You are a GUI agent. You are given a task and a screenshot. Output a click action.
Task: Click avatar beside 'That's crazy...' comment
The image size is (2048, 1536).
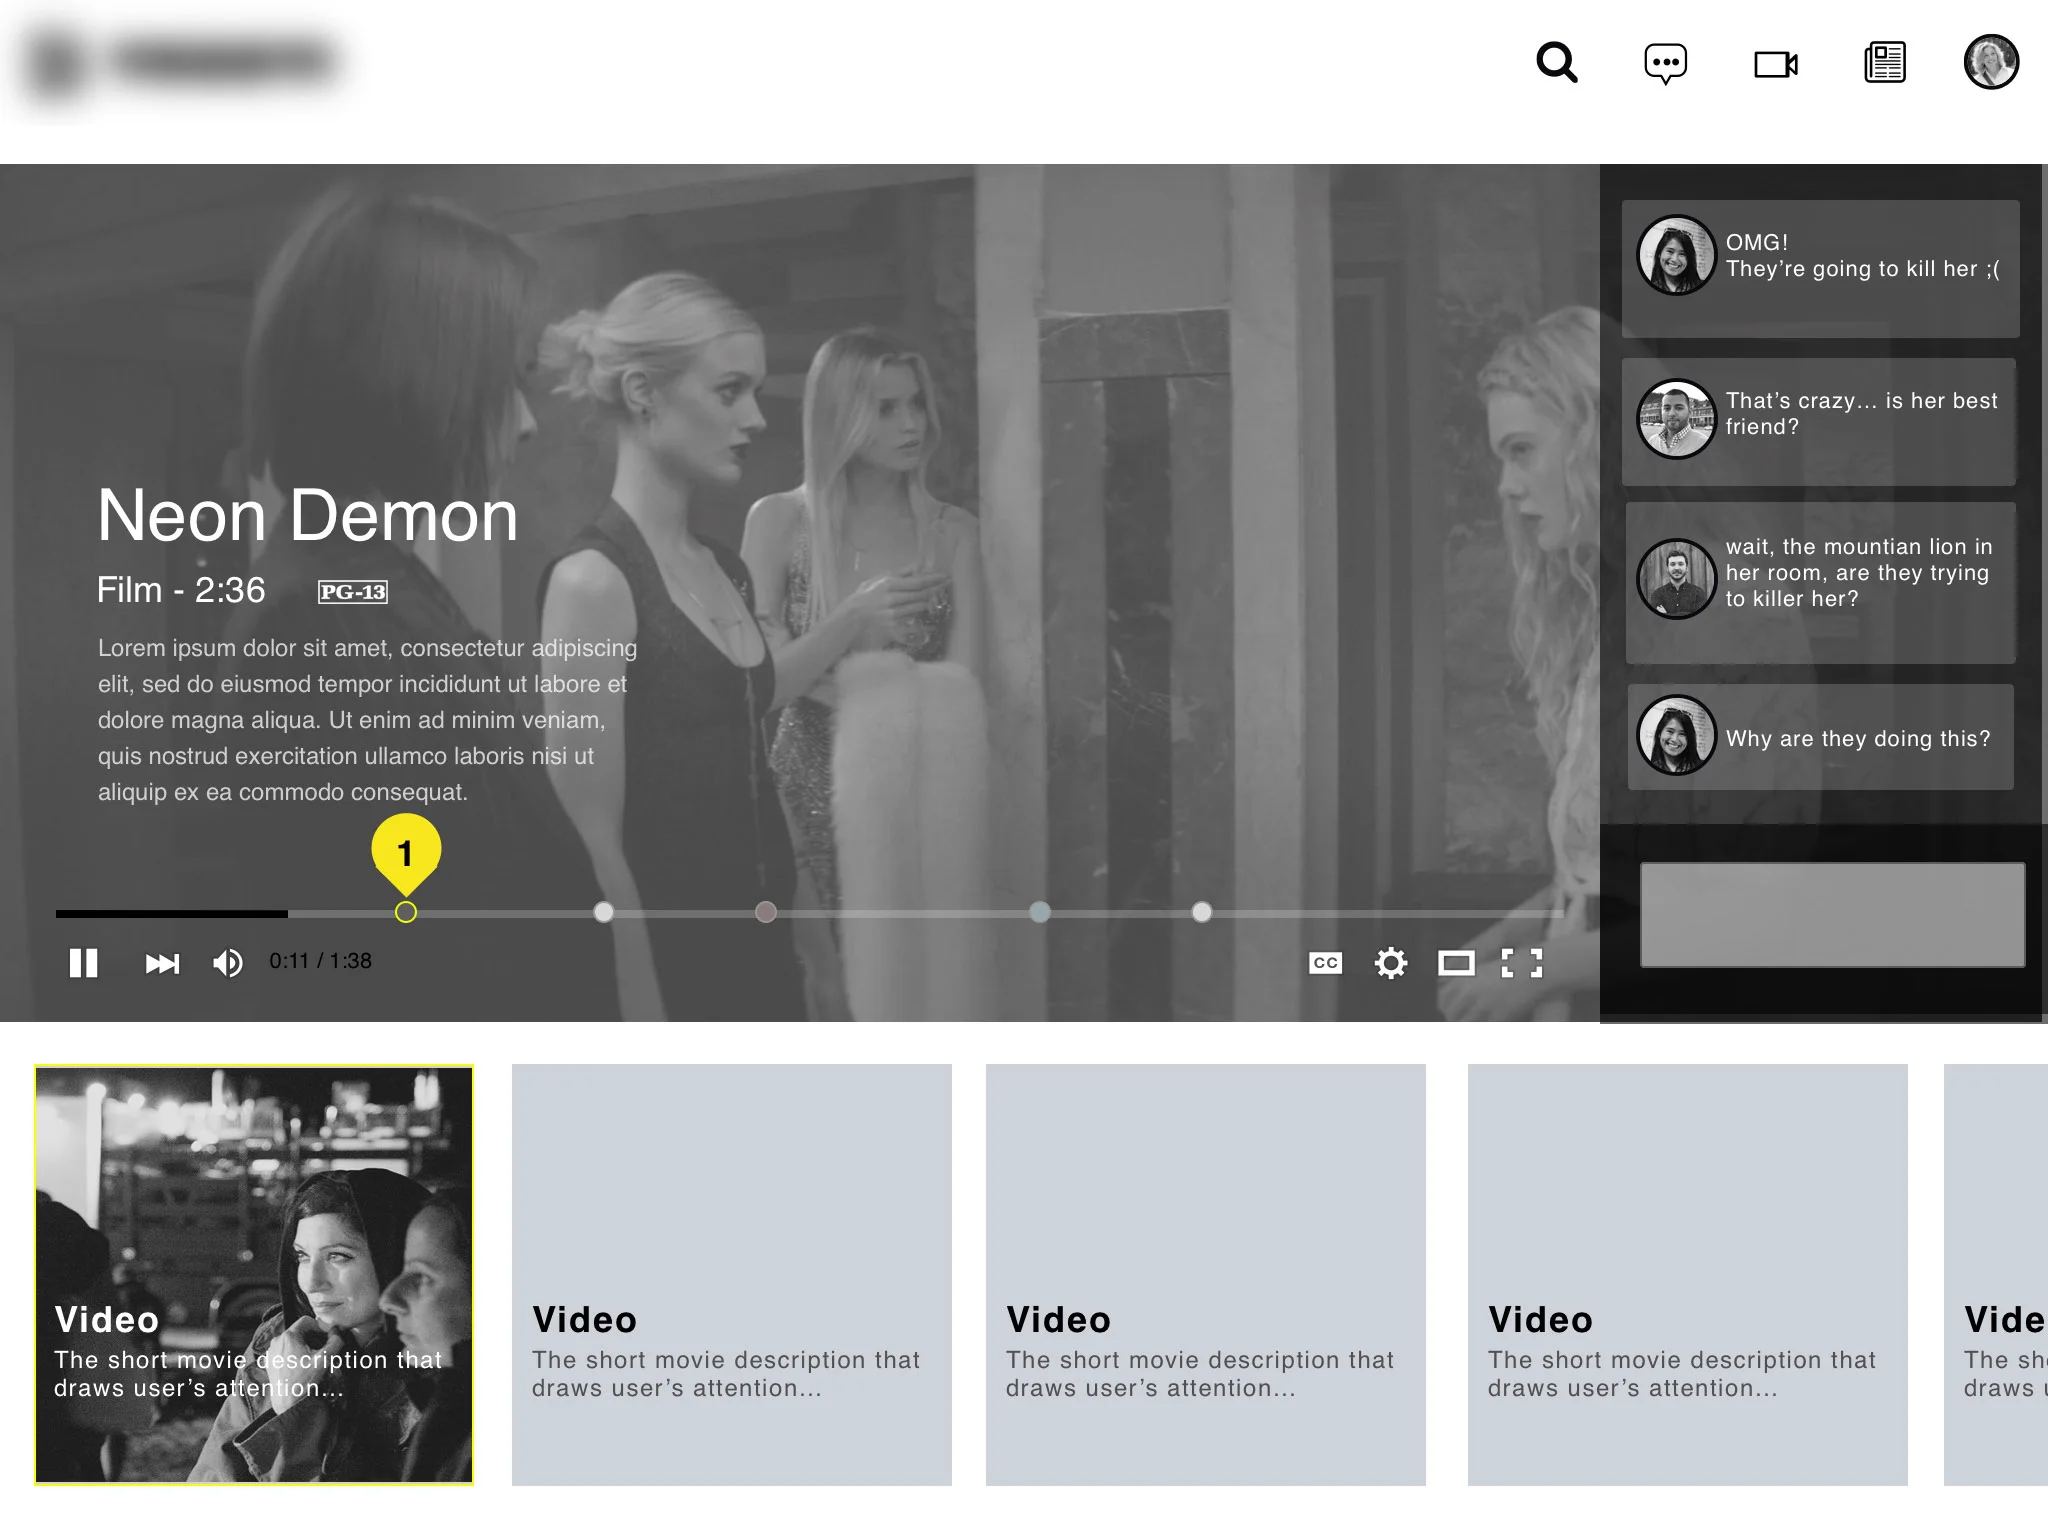pyautogui.click(x=1677, y=419)
